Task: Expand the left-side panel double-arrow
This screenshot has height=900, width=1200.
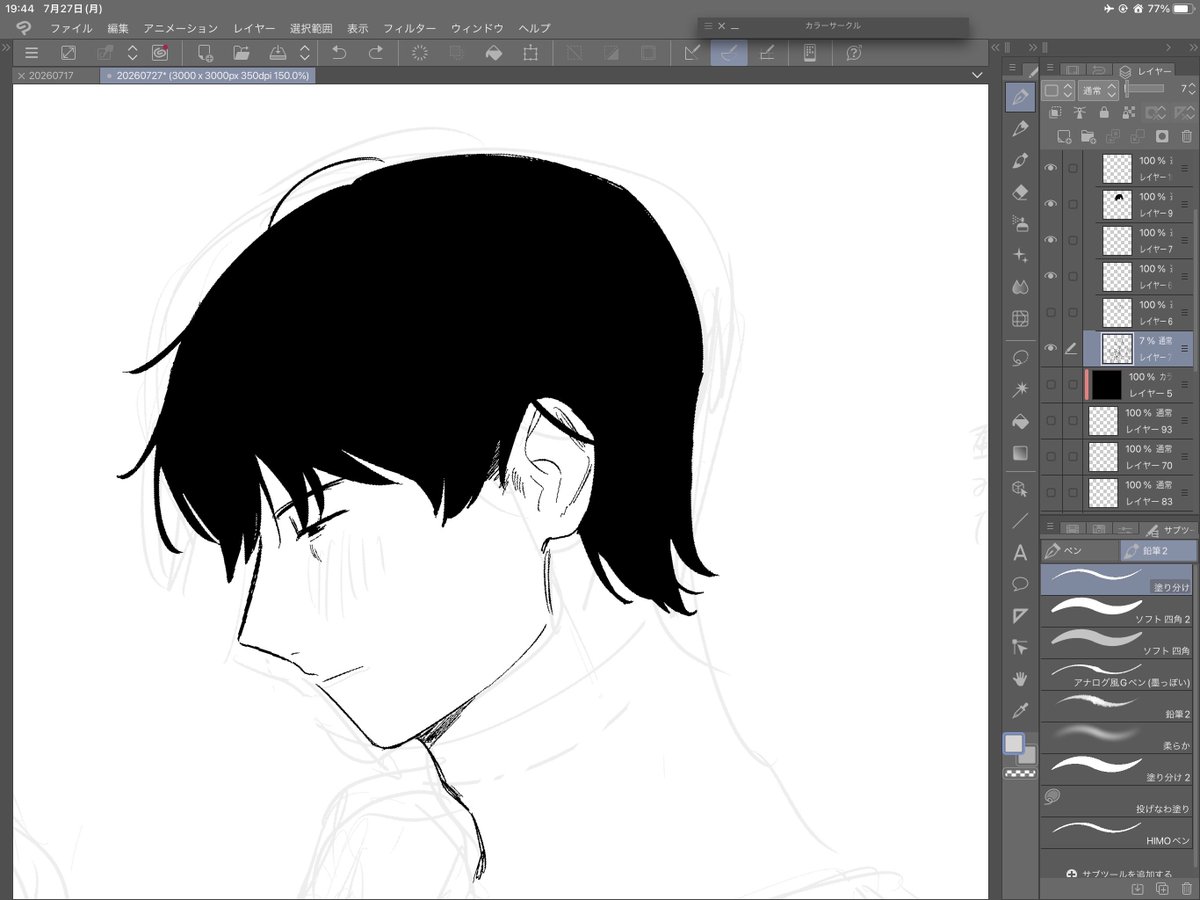Action: pos(6,47)
